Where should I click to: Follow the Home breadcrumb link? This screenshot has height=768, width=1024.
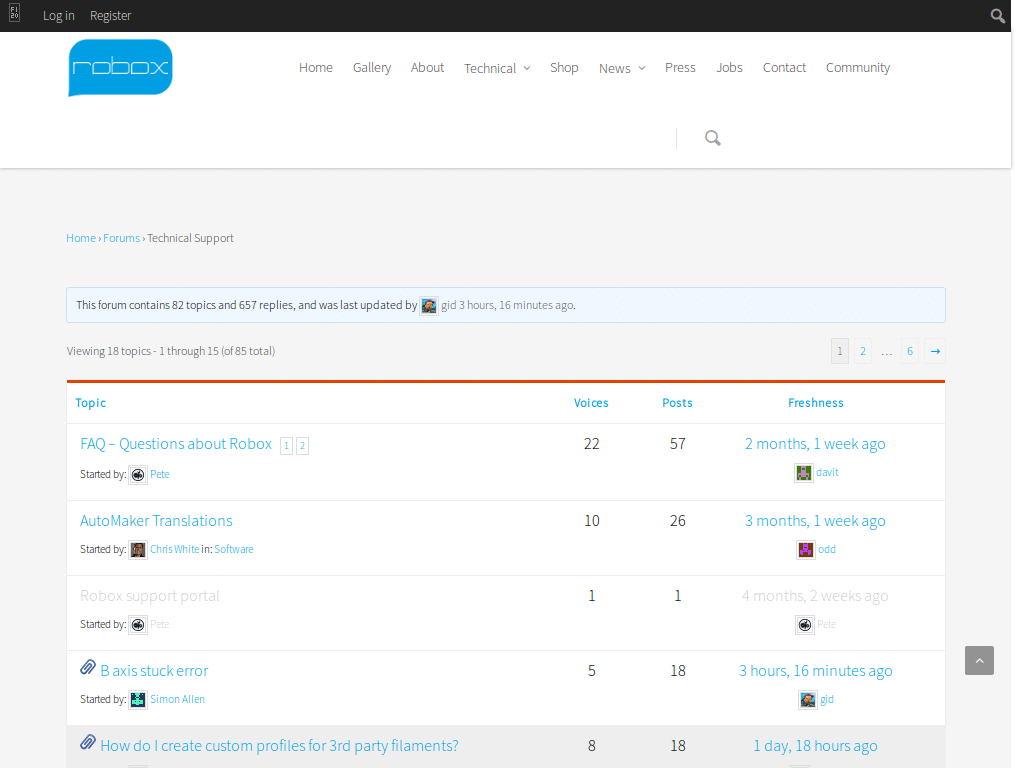point(81,238)
